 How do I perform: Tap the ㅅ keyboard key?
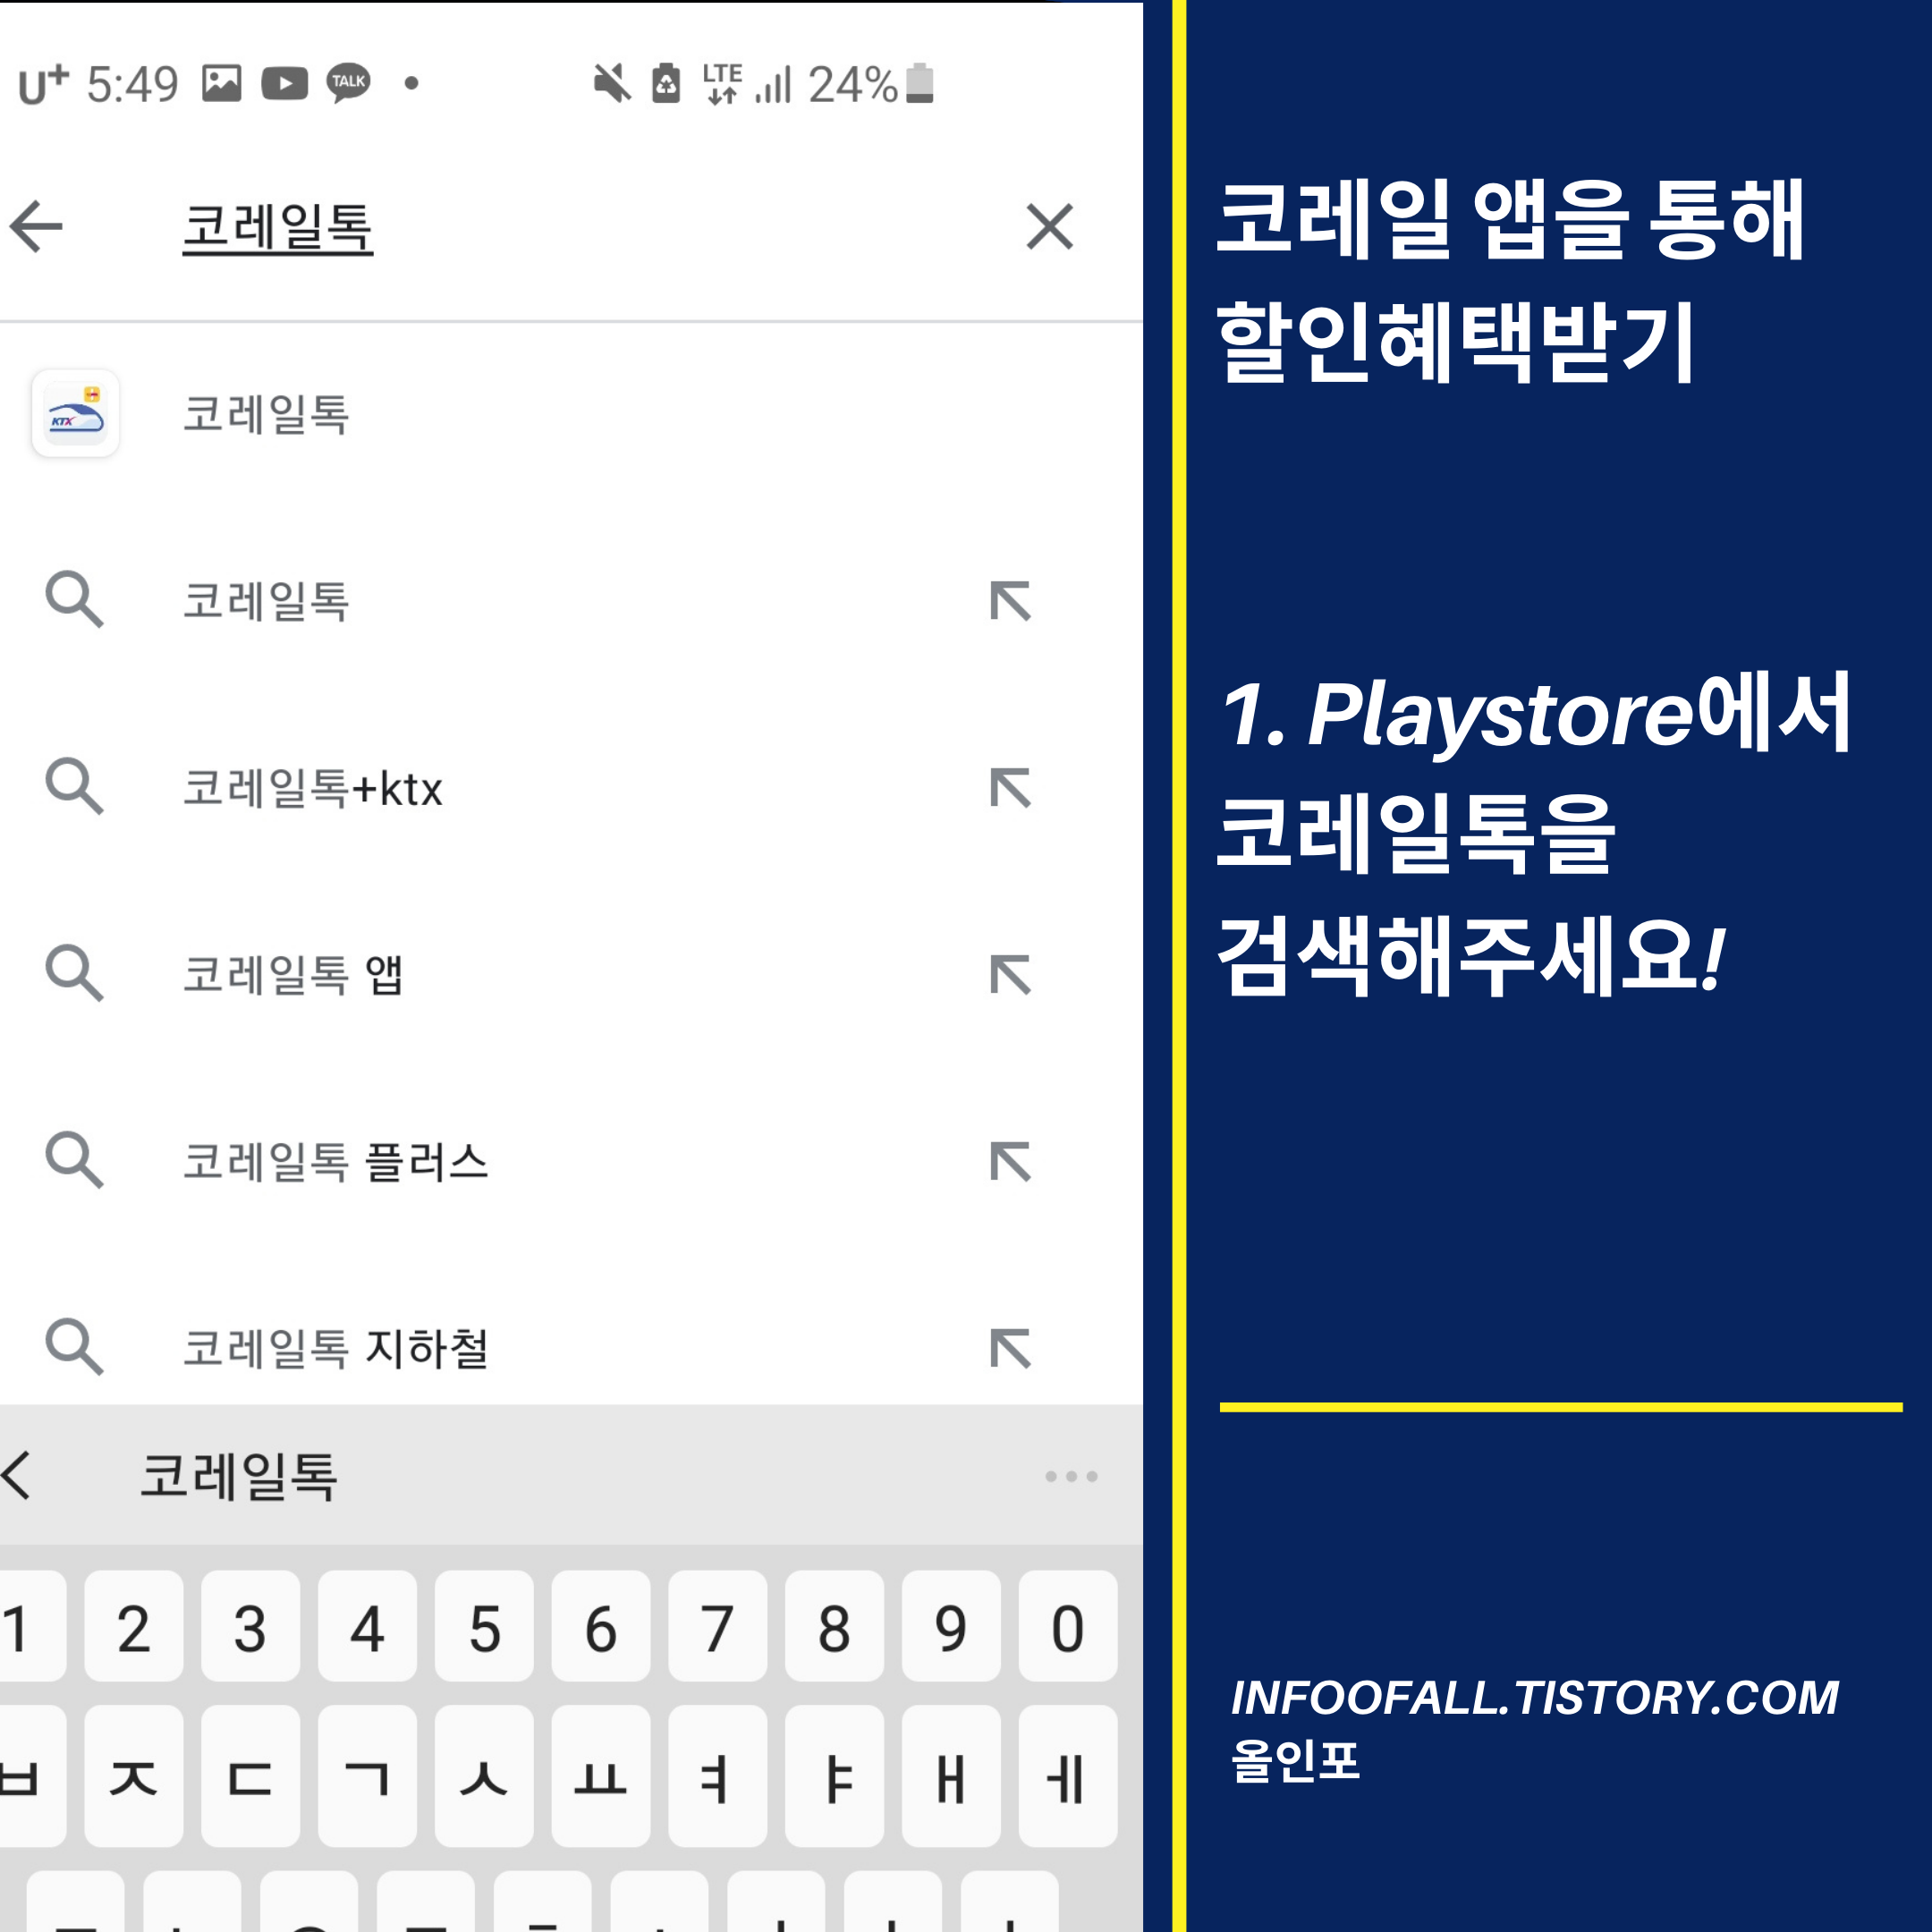(484, 1776)
